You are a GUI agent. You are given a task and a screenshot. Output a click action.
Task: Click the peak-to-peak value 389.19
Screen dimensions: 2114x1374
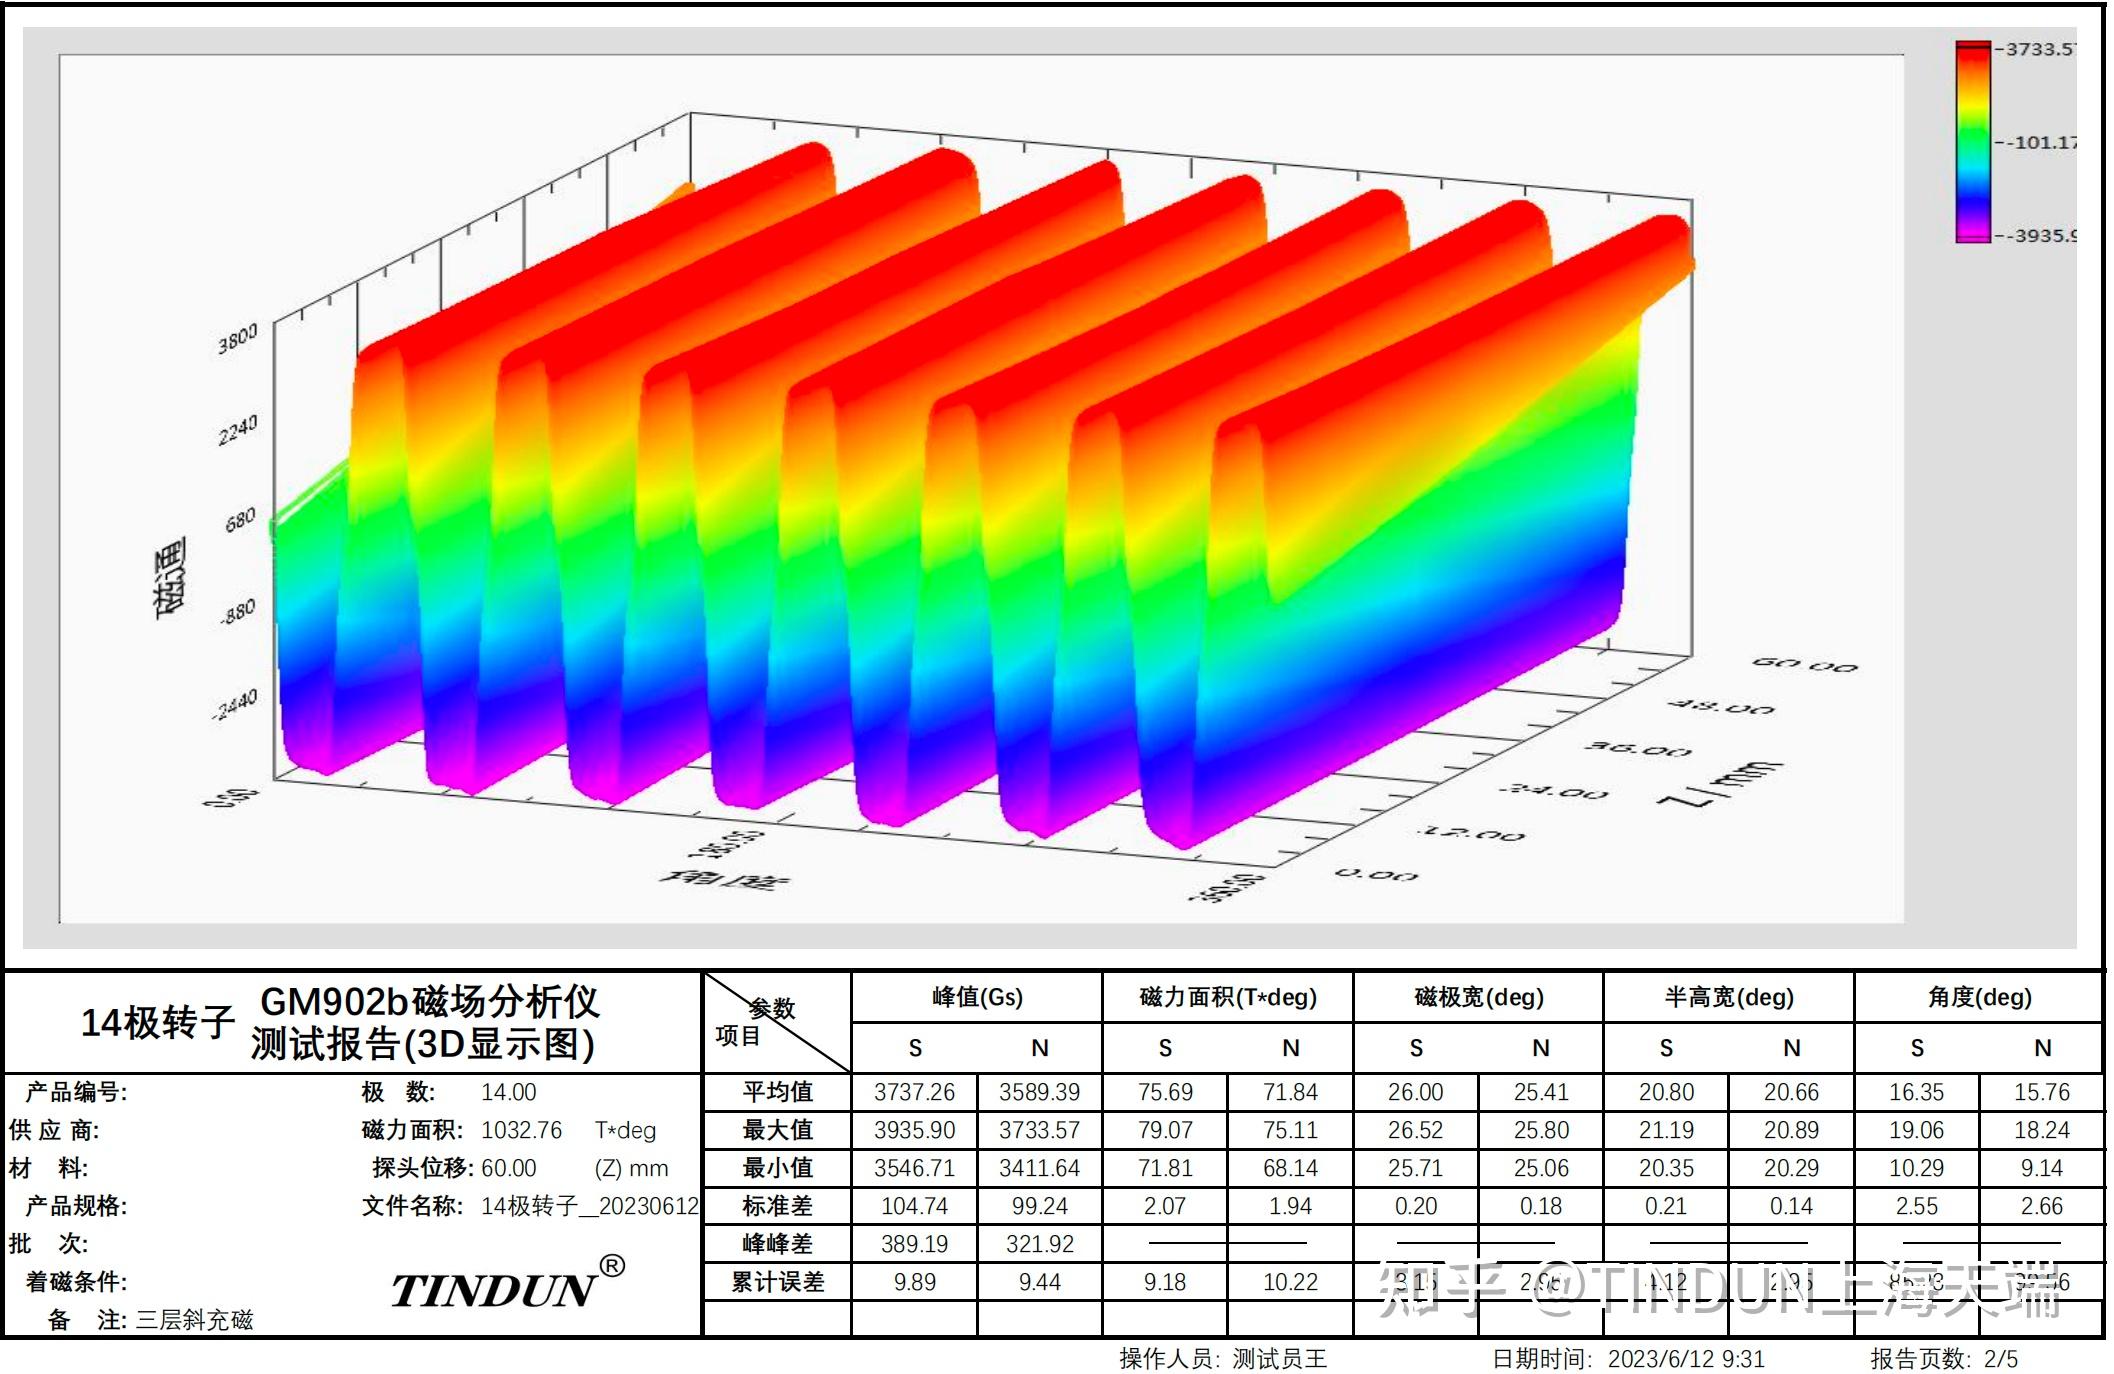coord(914,1244)
